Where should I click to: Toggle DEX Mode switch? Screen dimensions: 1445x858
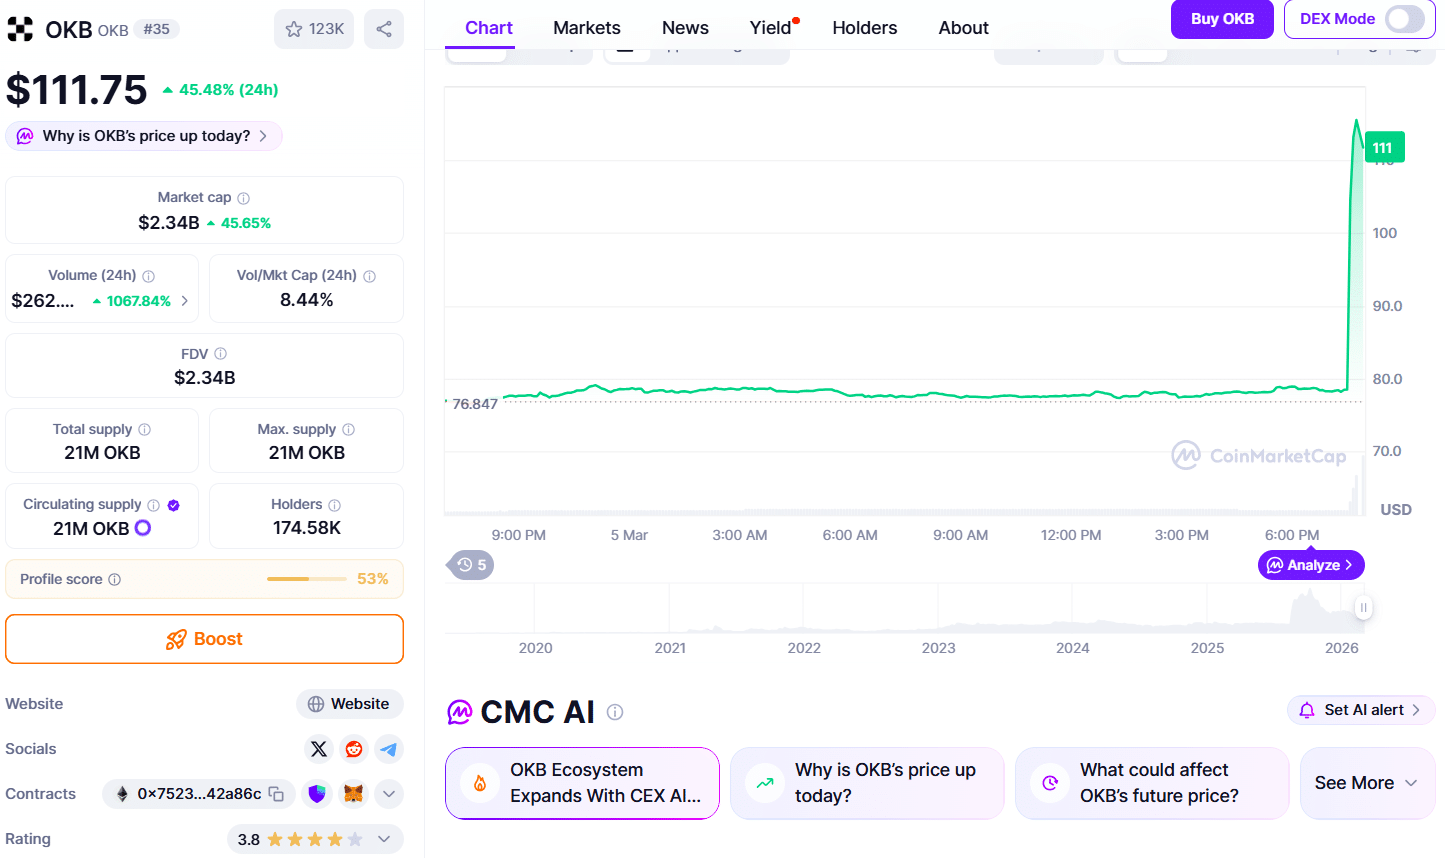tap(1404, 19)
